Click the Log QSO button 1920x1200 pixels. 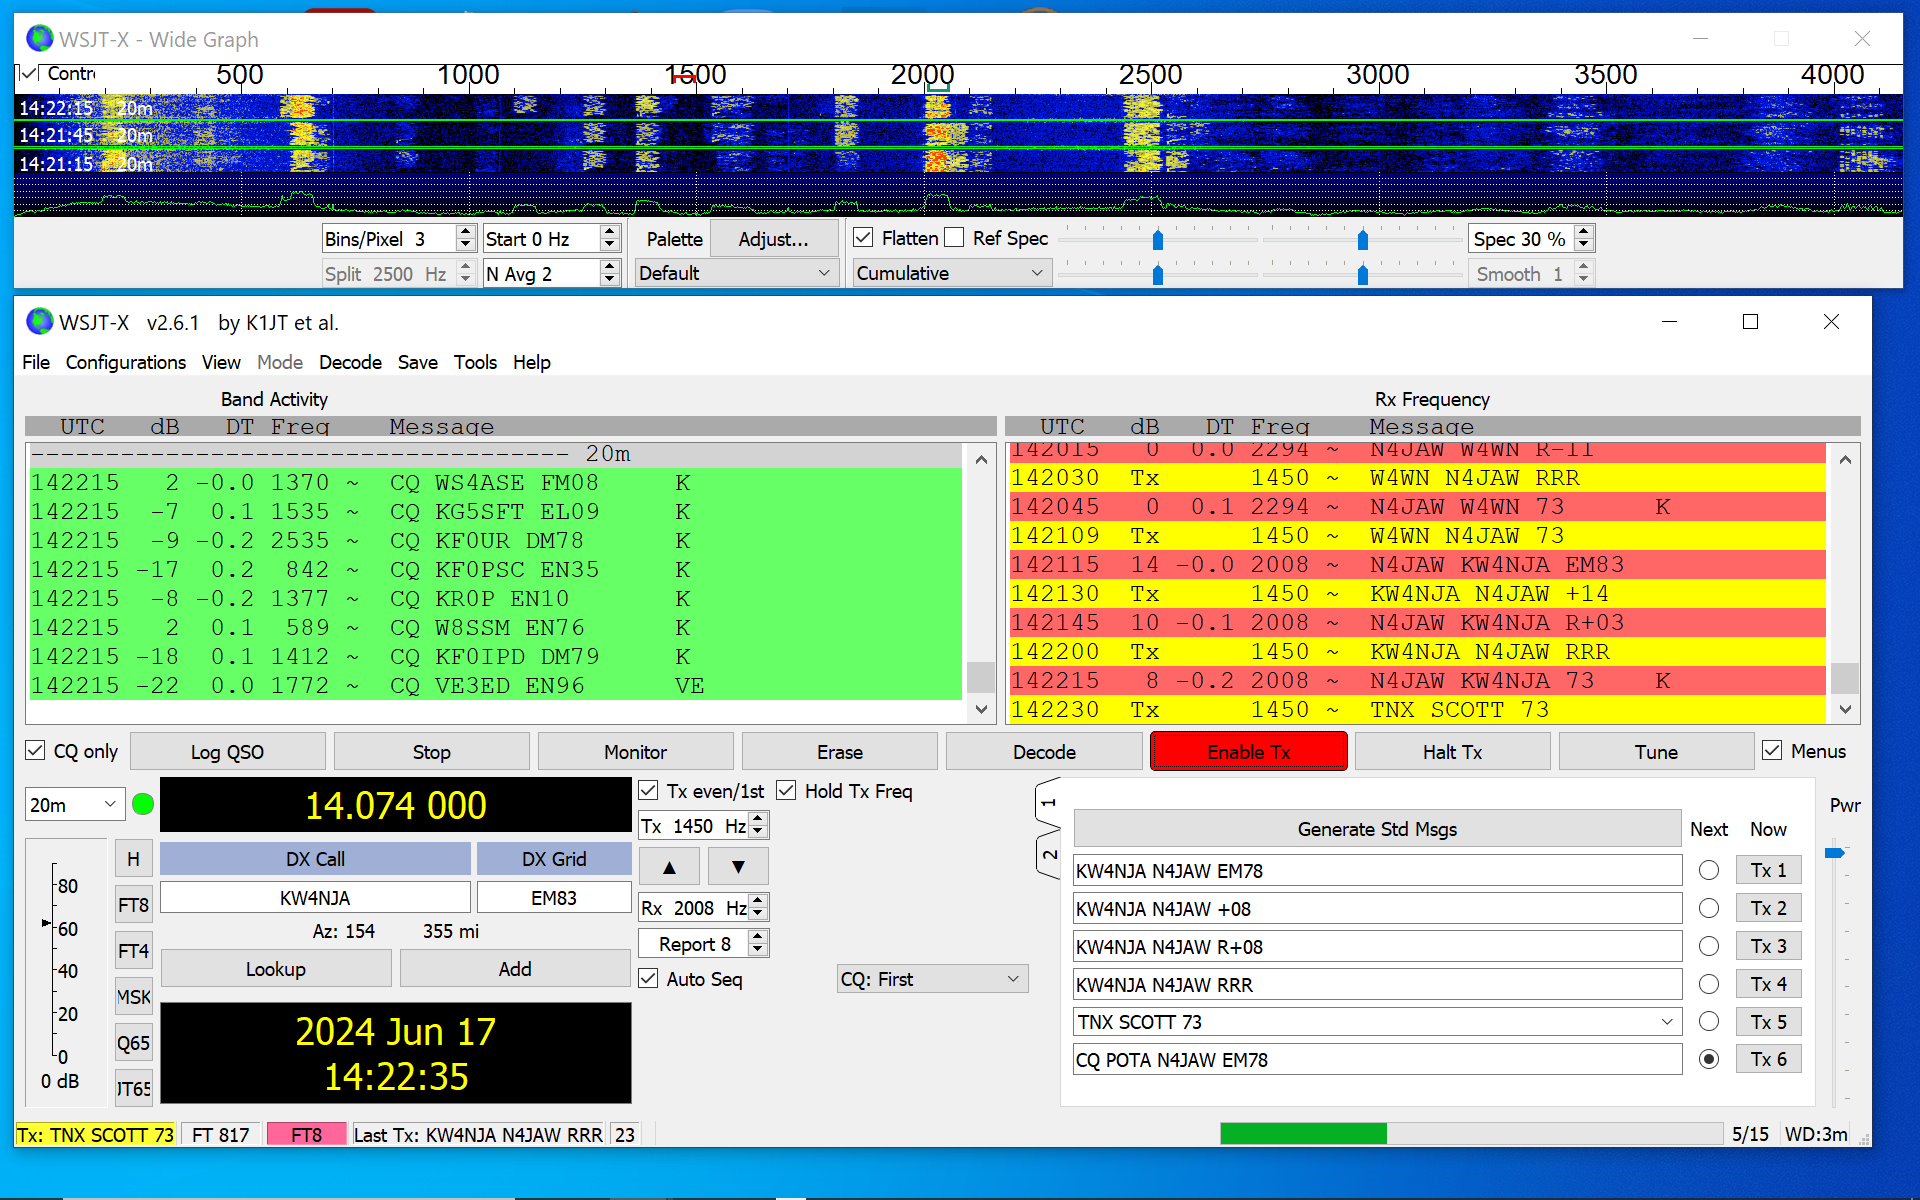coord(227,752)
